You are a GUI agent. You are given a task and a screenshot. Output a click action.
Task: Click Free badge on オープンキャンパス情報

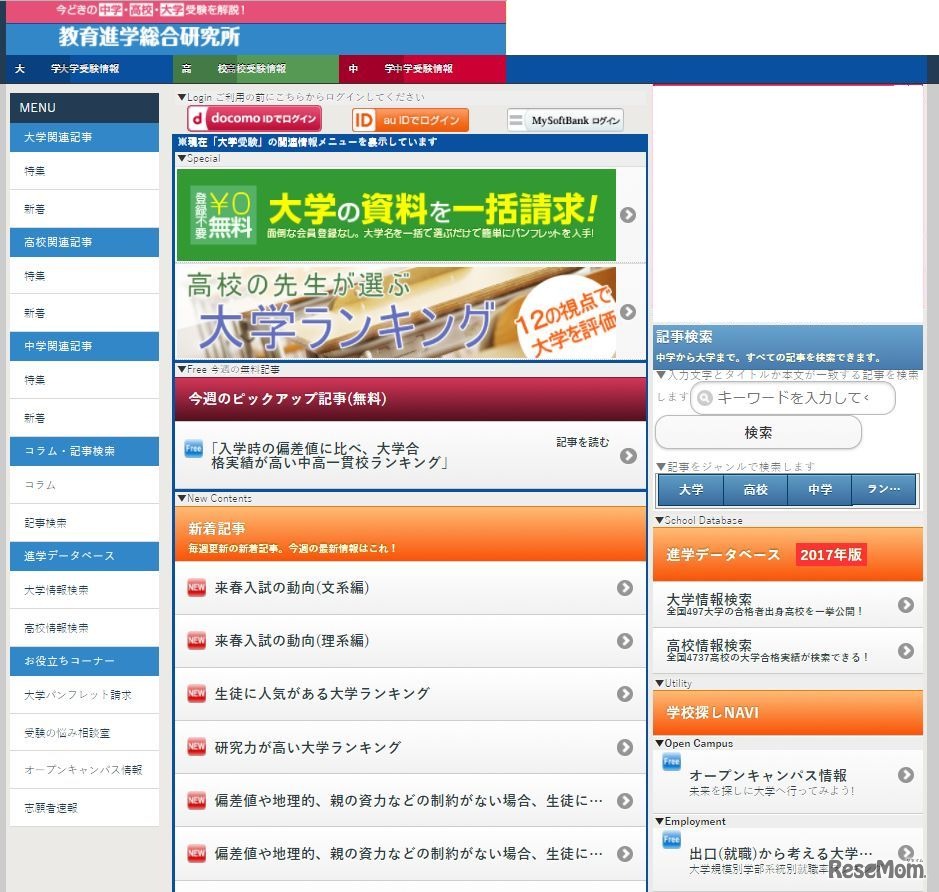tap(670, 762)
